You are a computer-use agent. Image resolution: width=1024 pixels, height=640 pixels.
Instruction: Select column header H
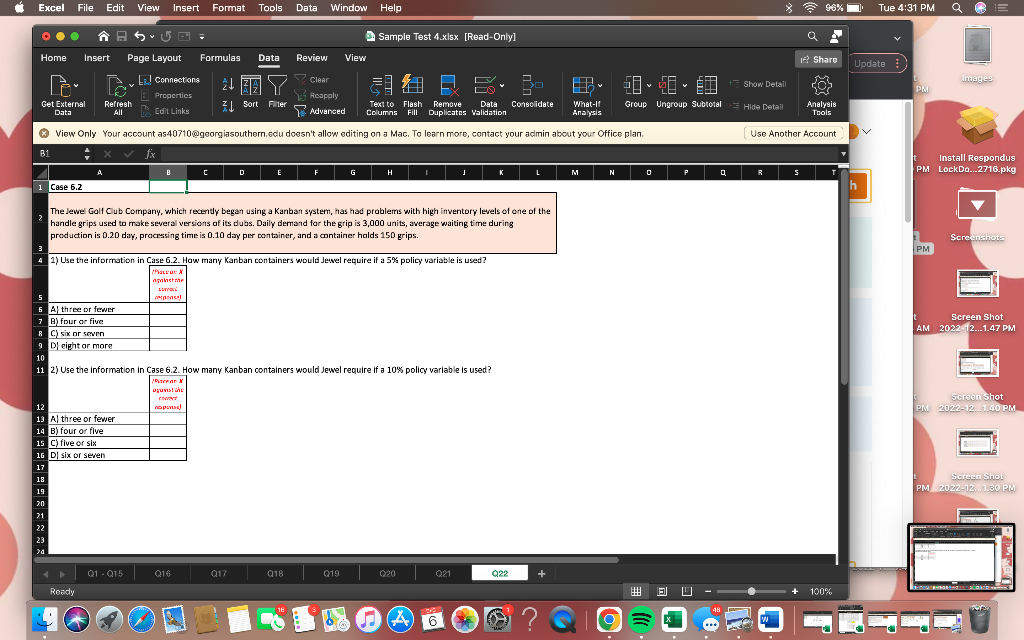tap(390, 172)
